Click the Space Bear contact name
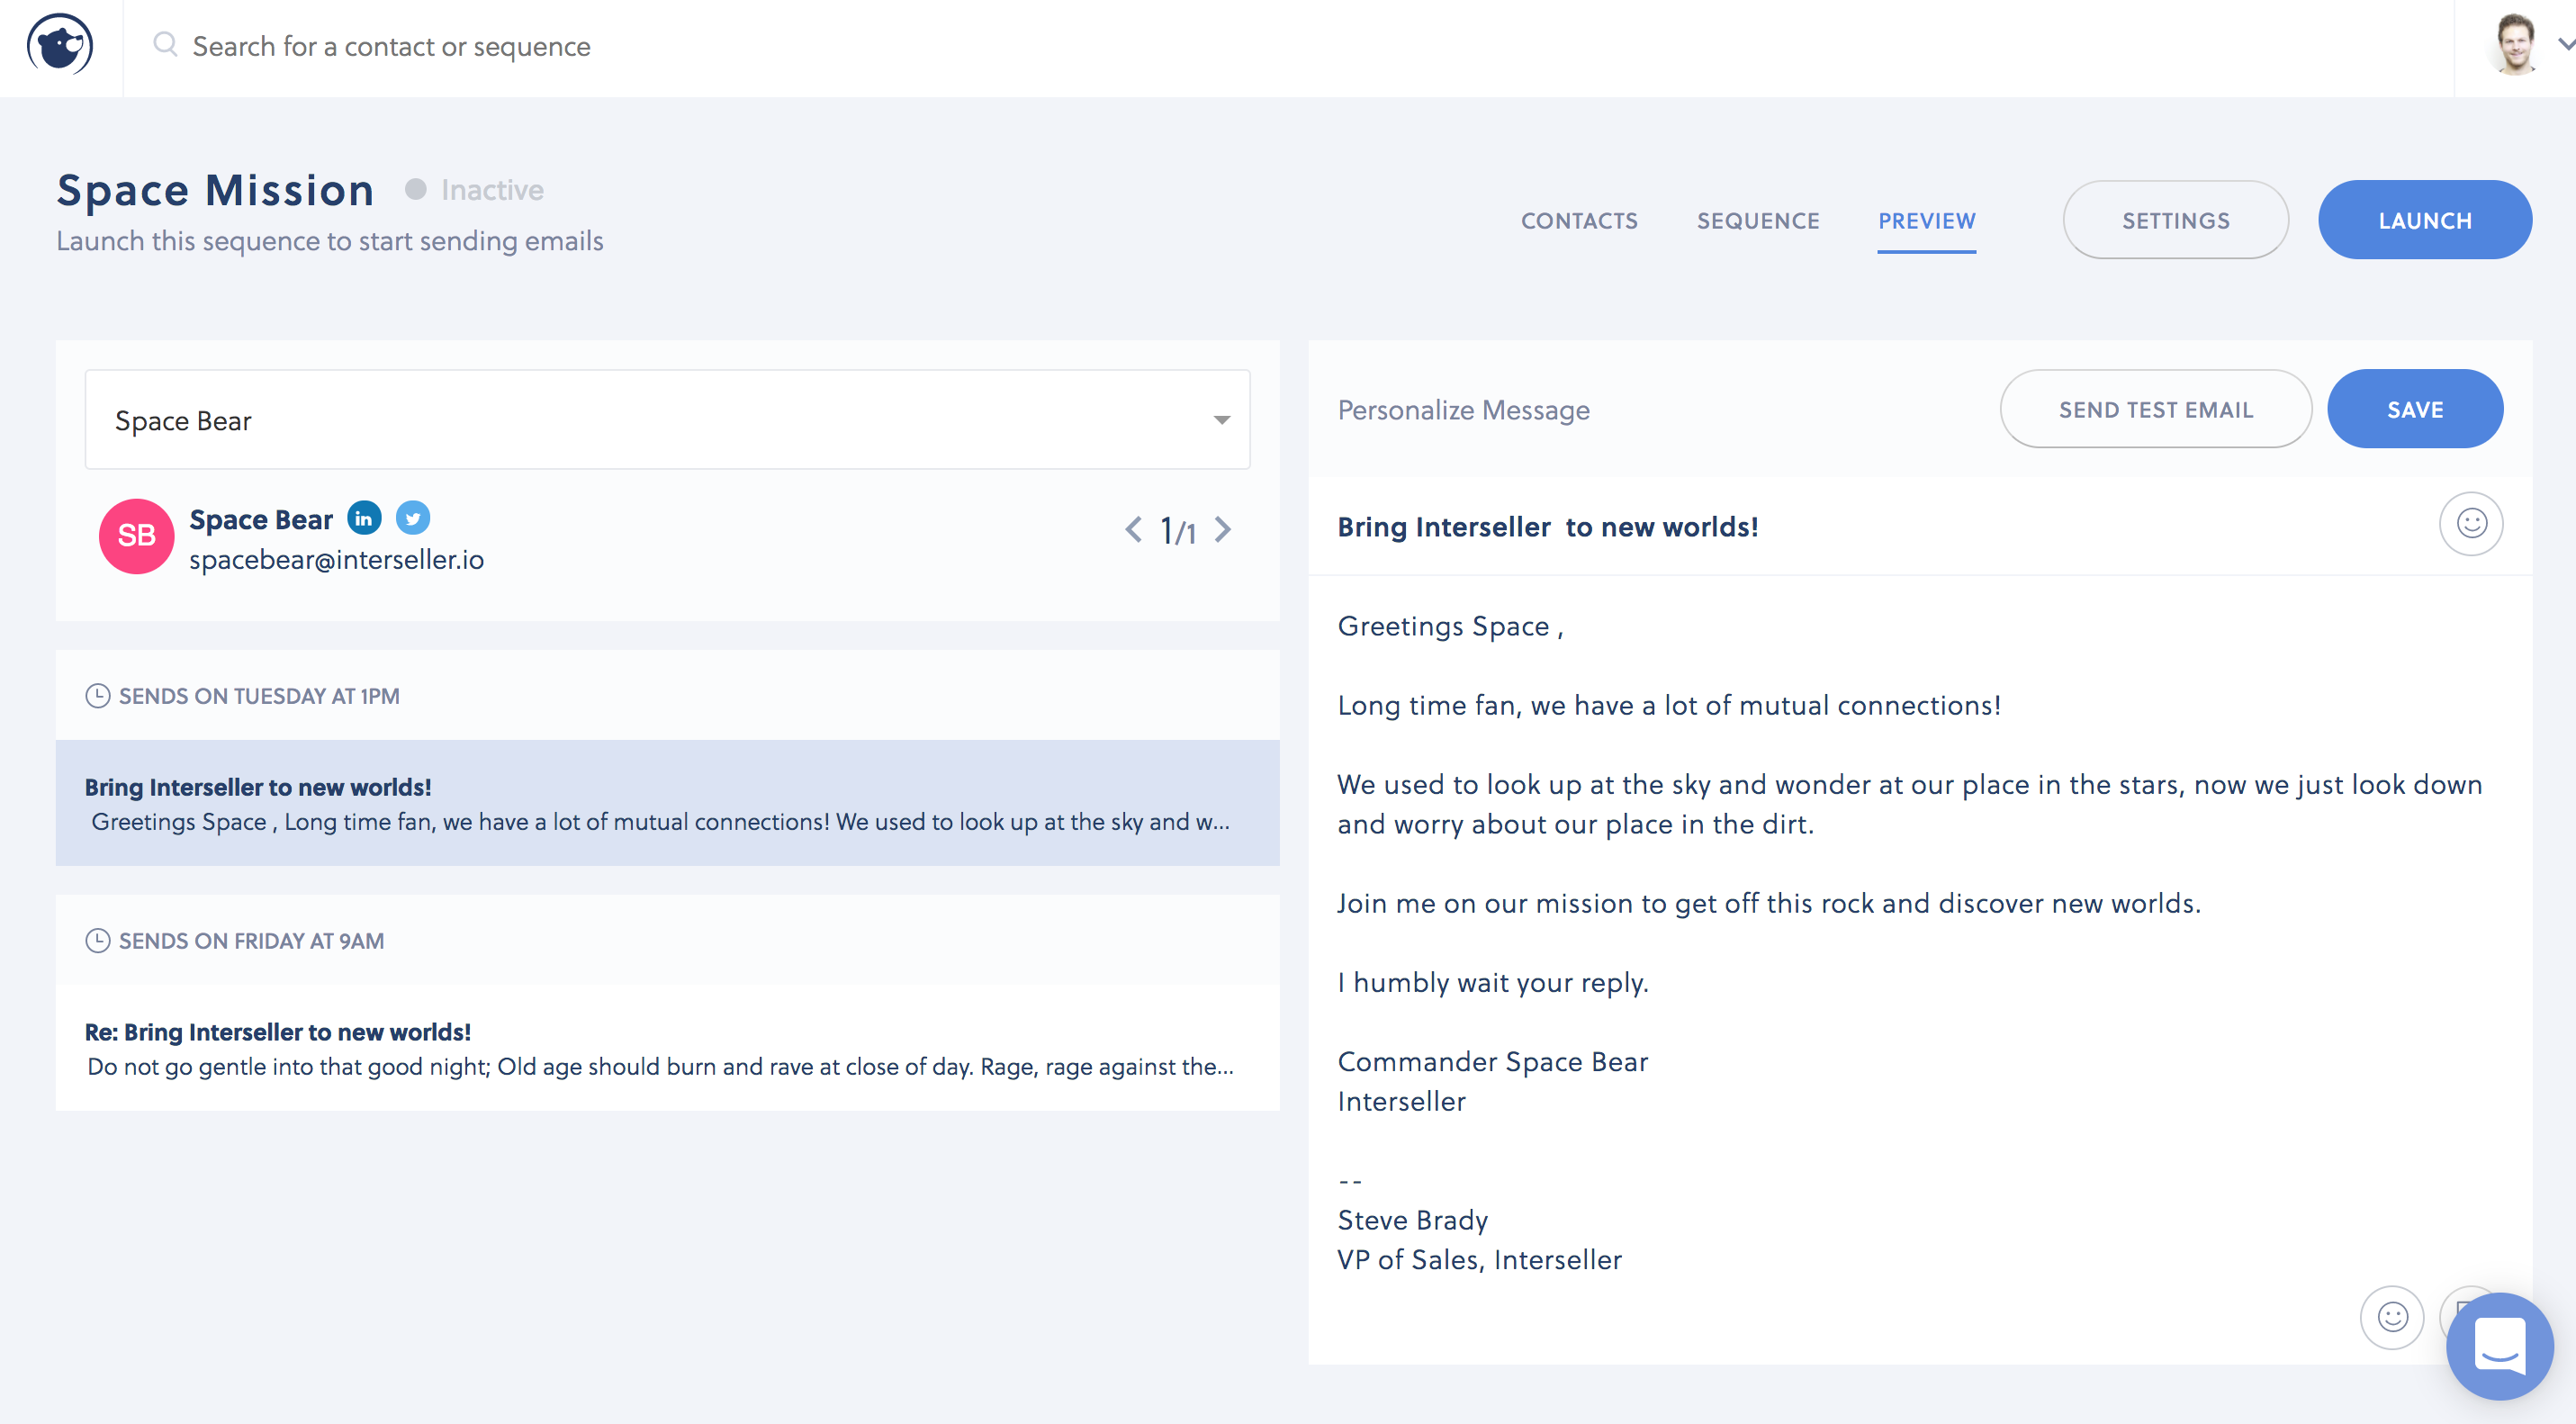 261,520
